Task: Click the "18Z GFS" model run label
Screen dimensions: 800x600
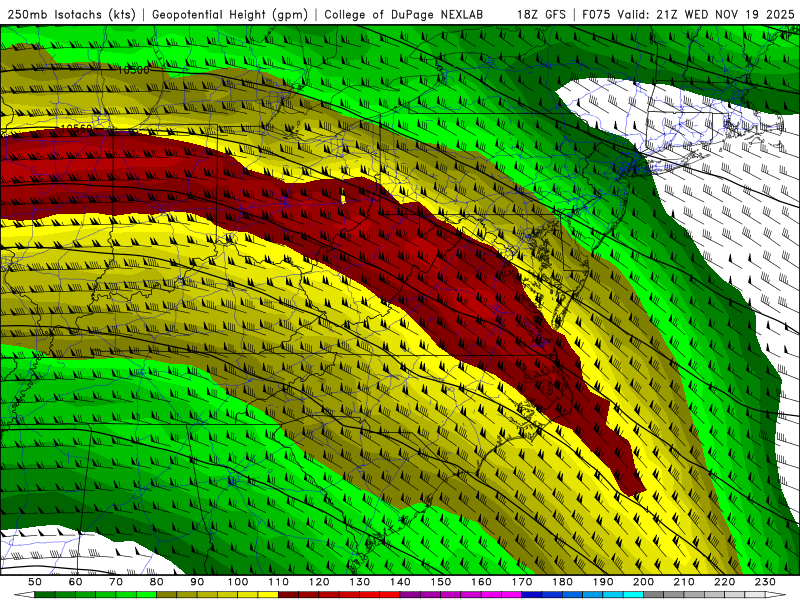Action: (541, 15)
